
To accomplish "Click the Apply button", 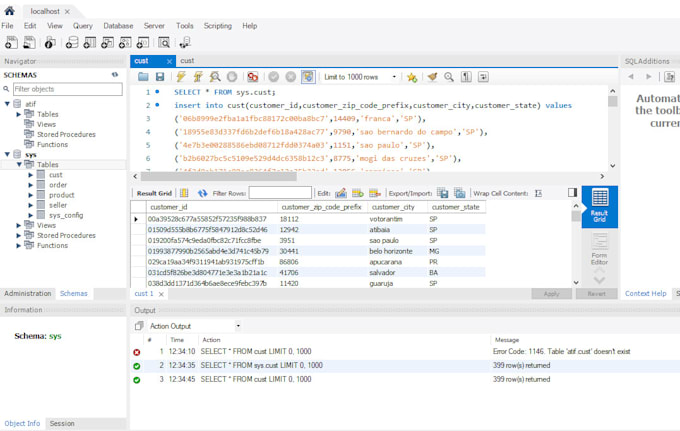I will pyautogui.click(x=551, y=294).
